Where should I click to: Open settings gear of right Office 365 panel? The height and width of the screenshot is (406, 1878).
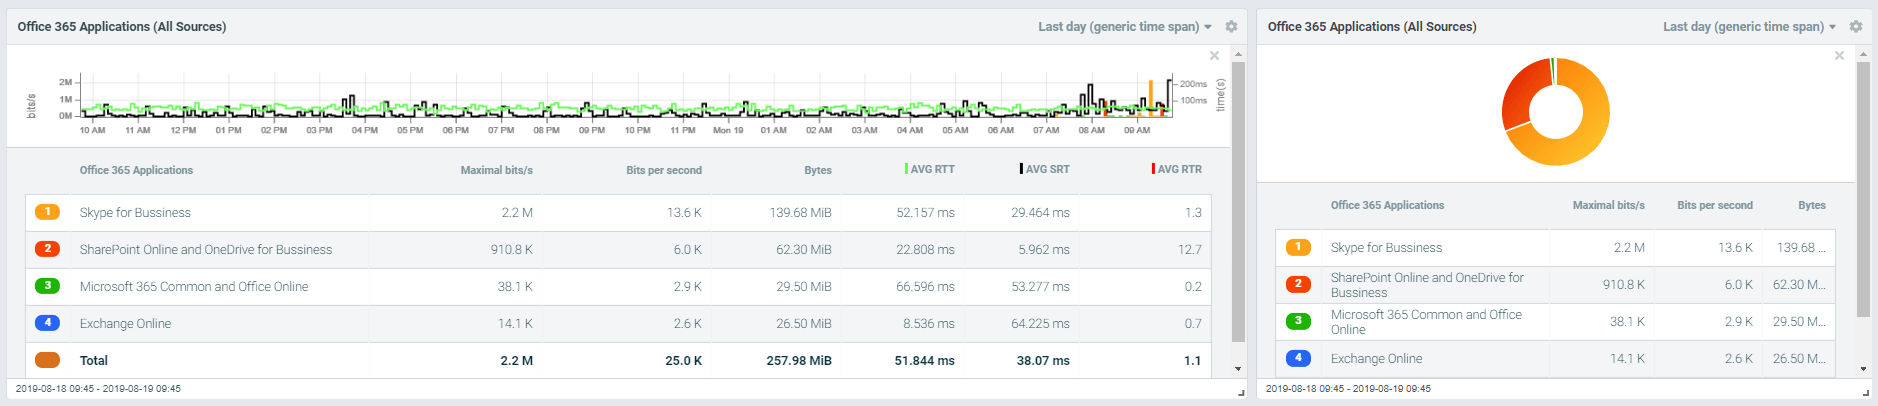pyautogui.click(x=1856, y=27)
